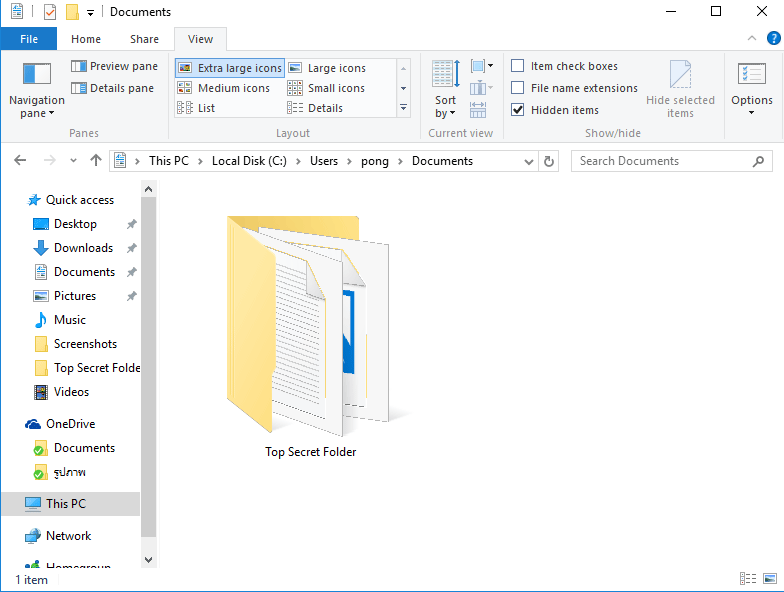Expand the layout gallery More arrow

pyautogui.click(x=404, y=108)
